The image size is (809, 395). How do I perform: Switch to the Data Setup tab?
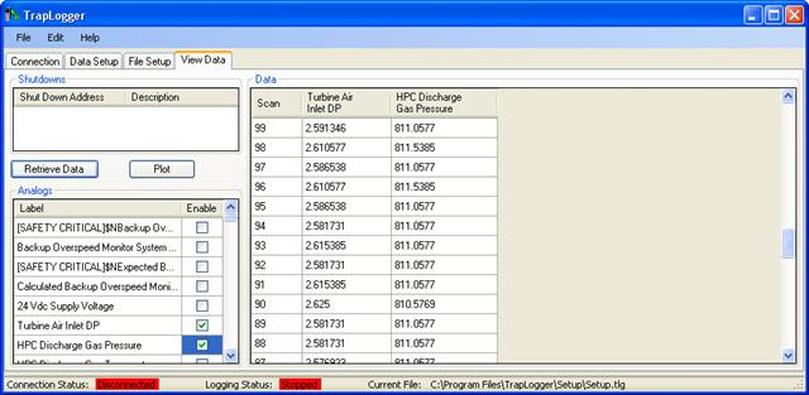[93, 61]
